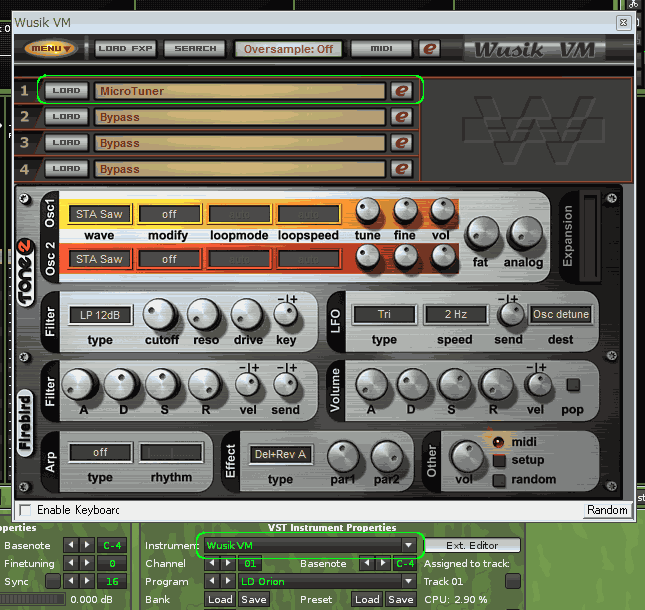The width and height of the screenshot is (645, 610).
Task: Enable the Keyboard checkbox
Action: 25,510
